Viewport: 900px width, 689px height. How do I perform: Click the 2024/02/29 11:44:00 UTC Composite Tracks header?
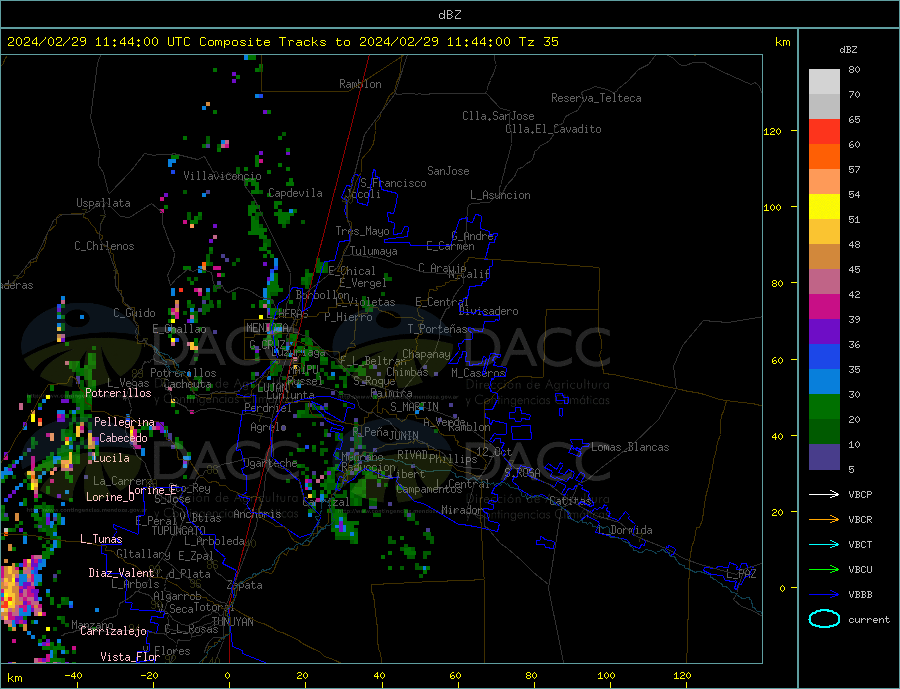pyautogui.click(x=282, y=42)
